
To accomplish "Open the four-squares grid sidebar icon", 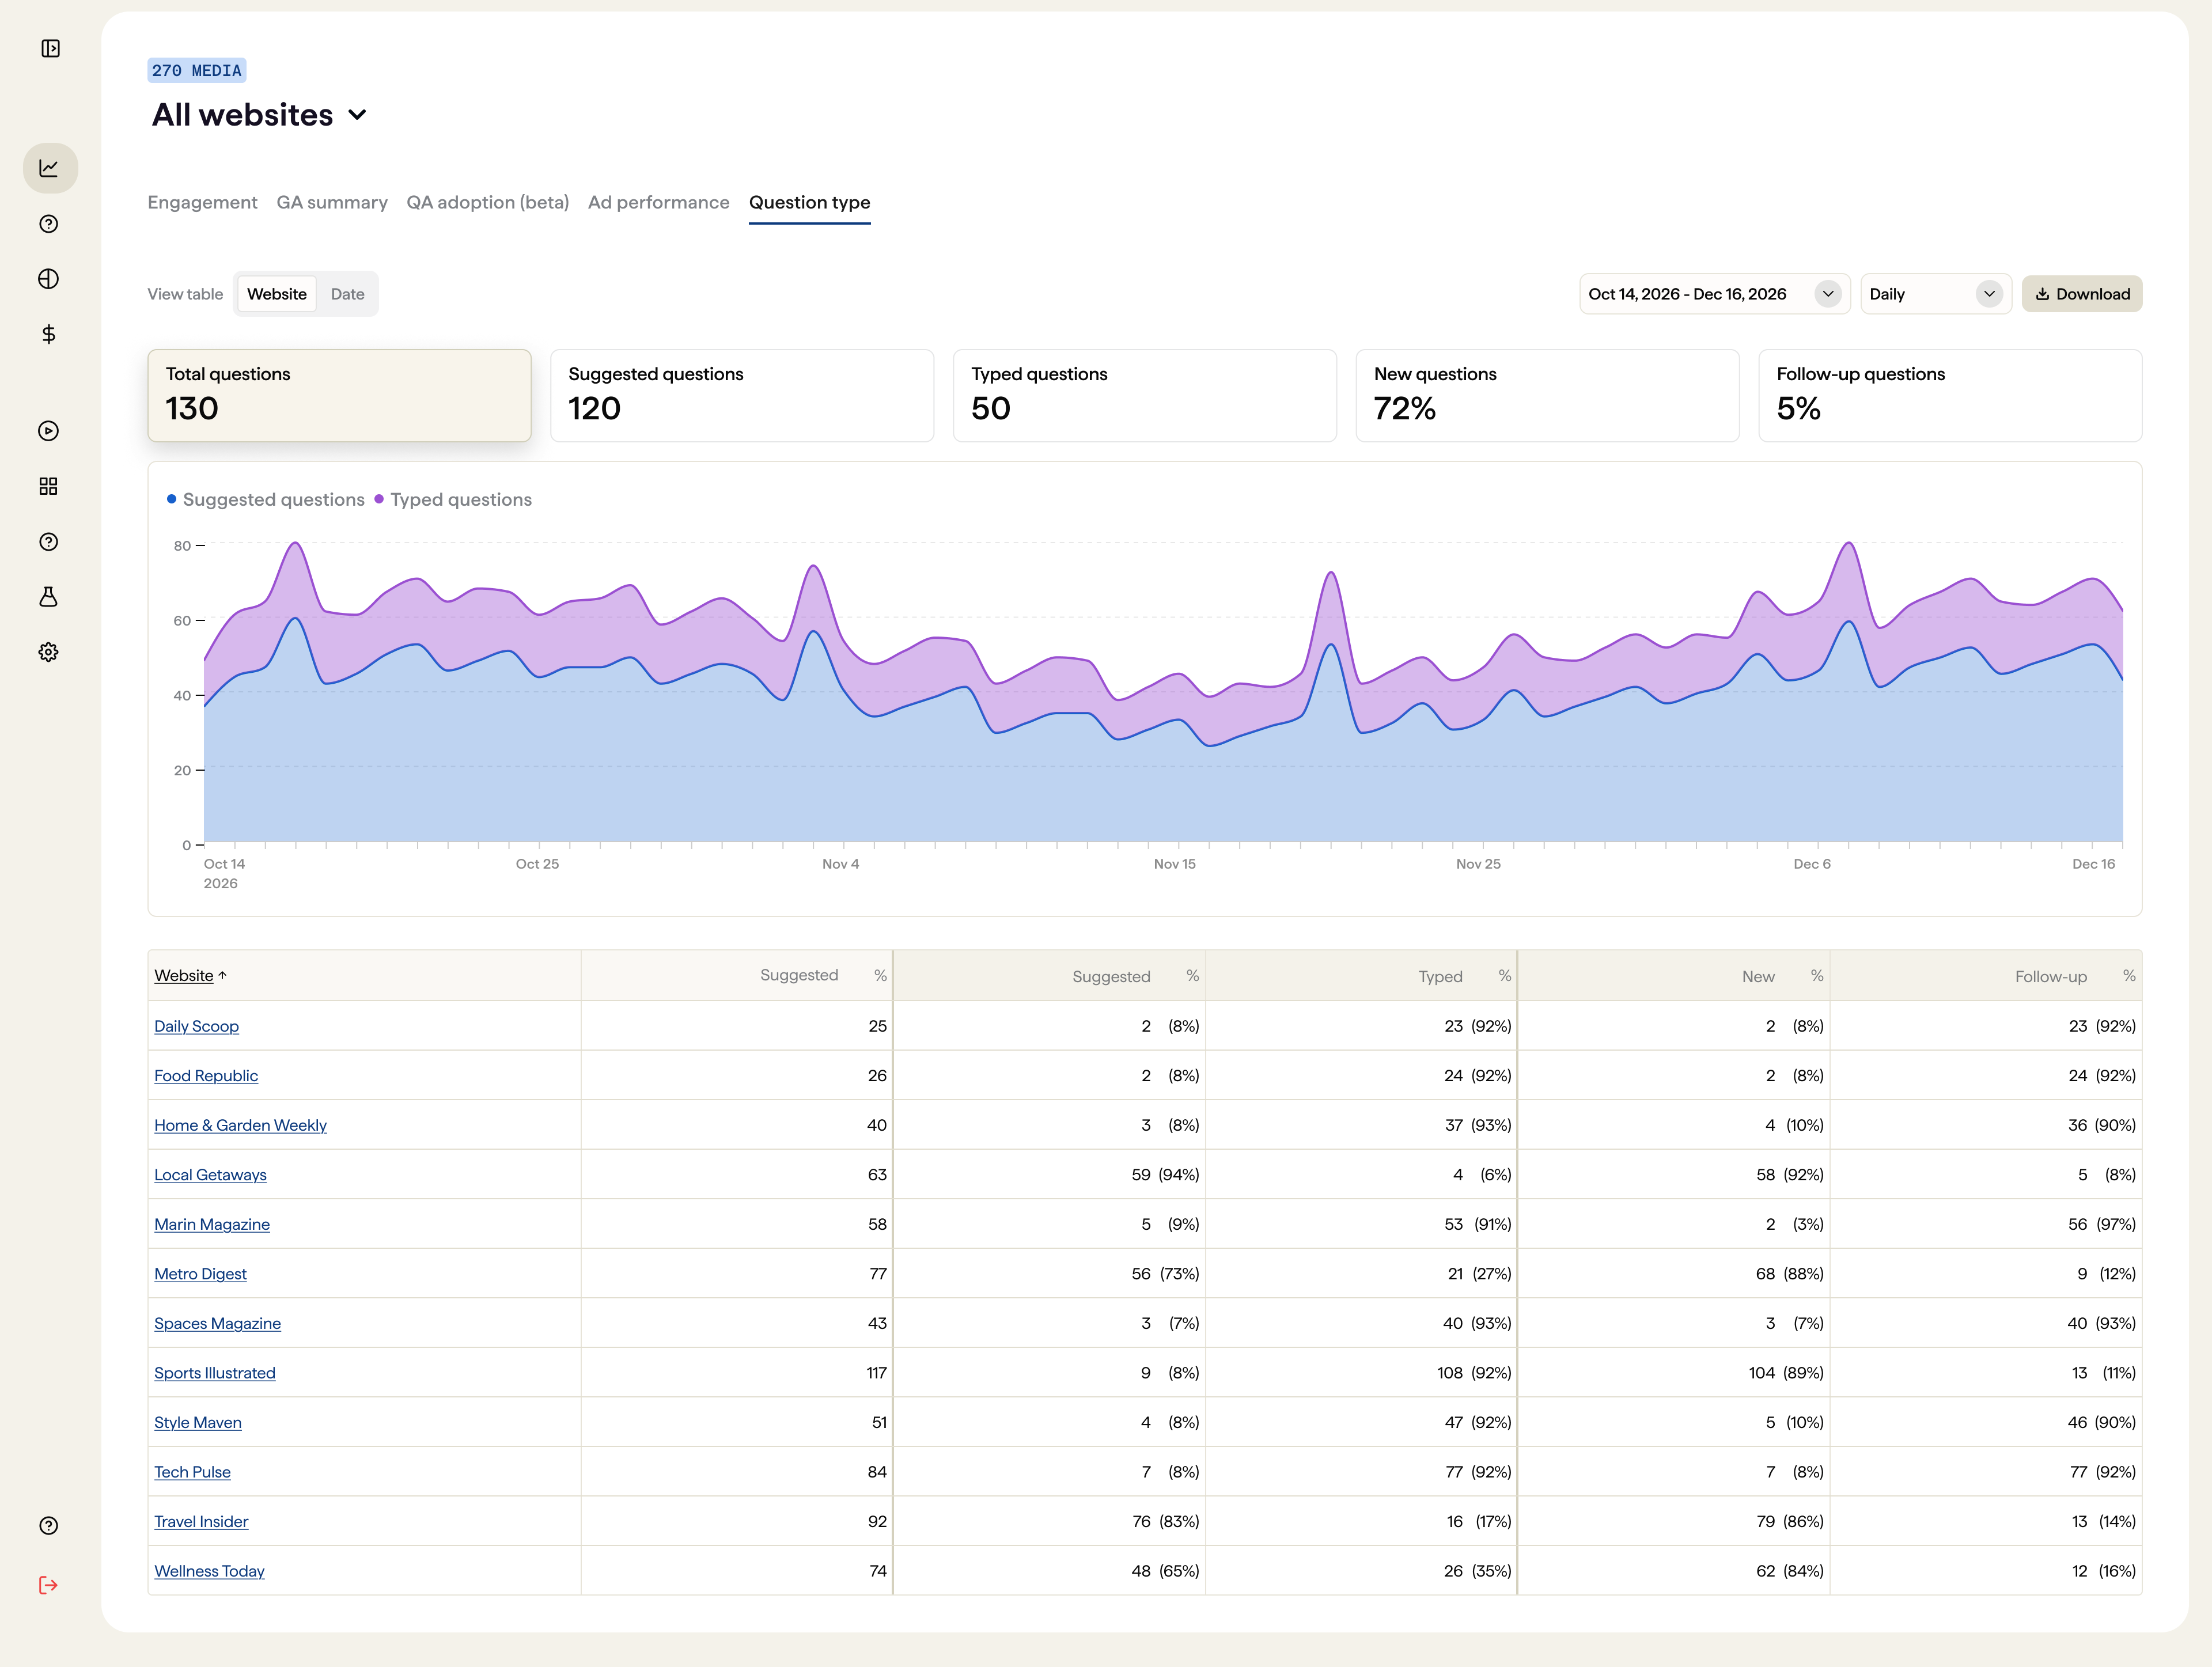I will [48, 486].
